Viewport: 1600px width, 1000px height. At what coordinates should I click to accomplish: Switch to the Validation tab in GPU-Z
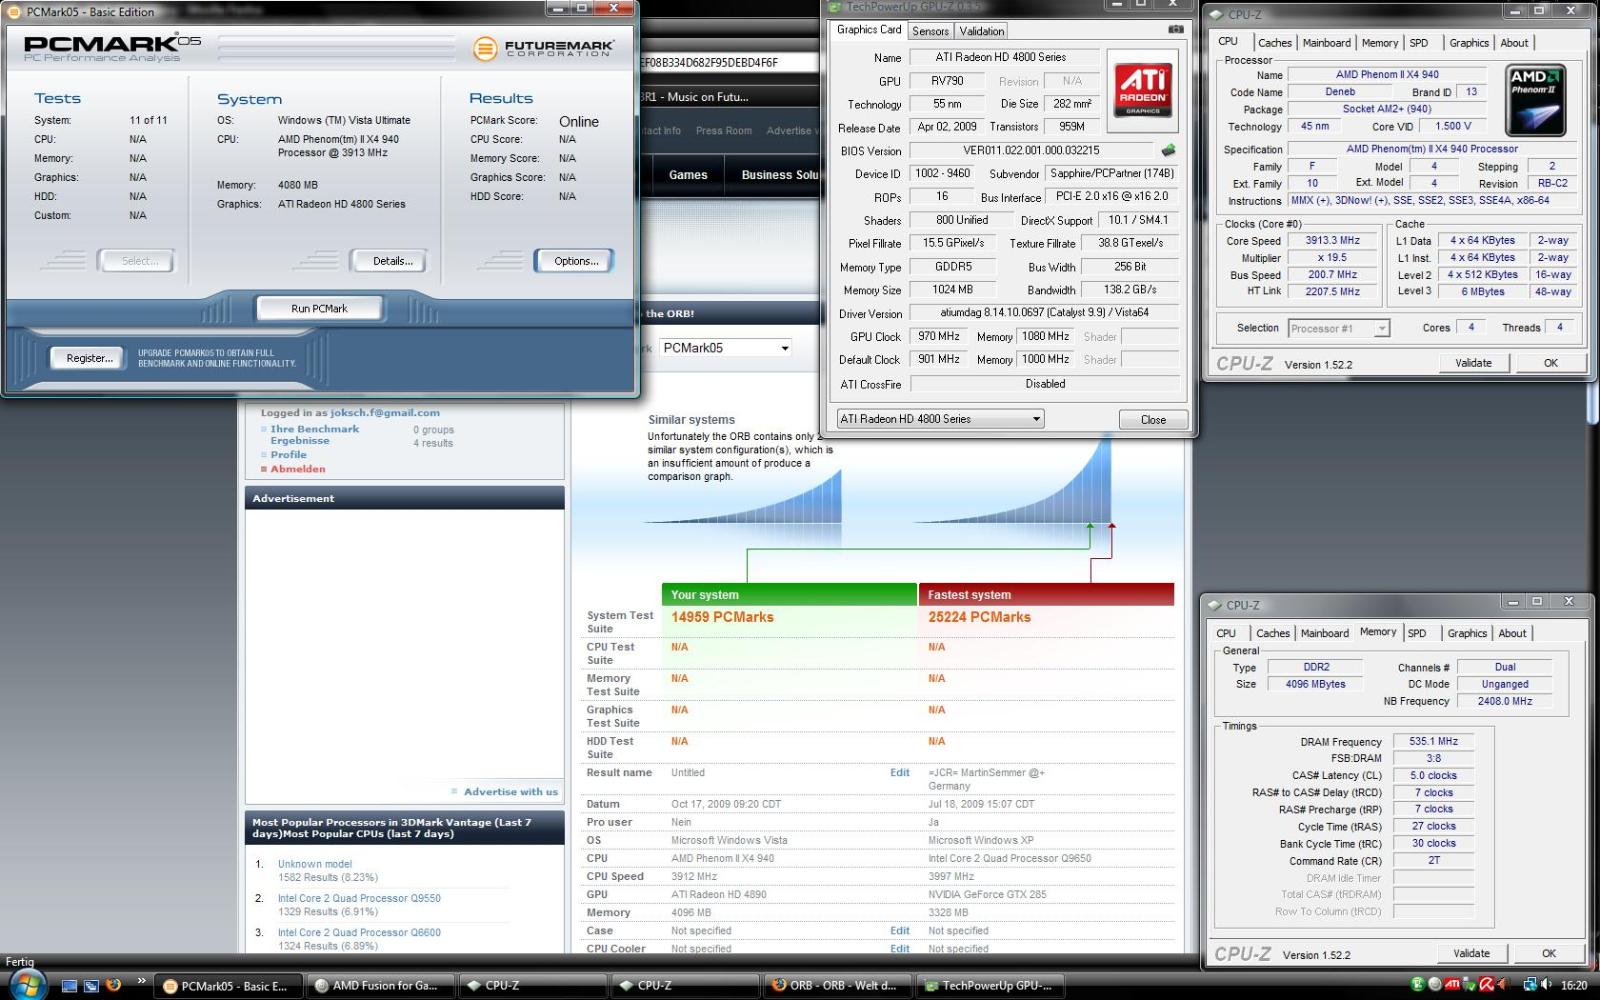981,31
